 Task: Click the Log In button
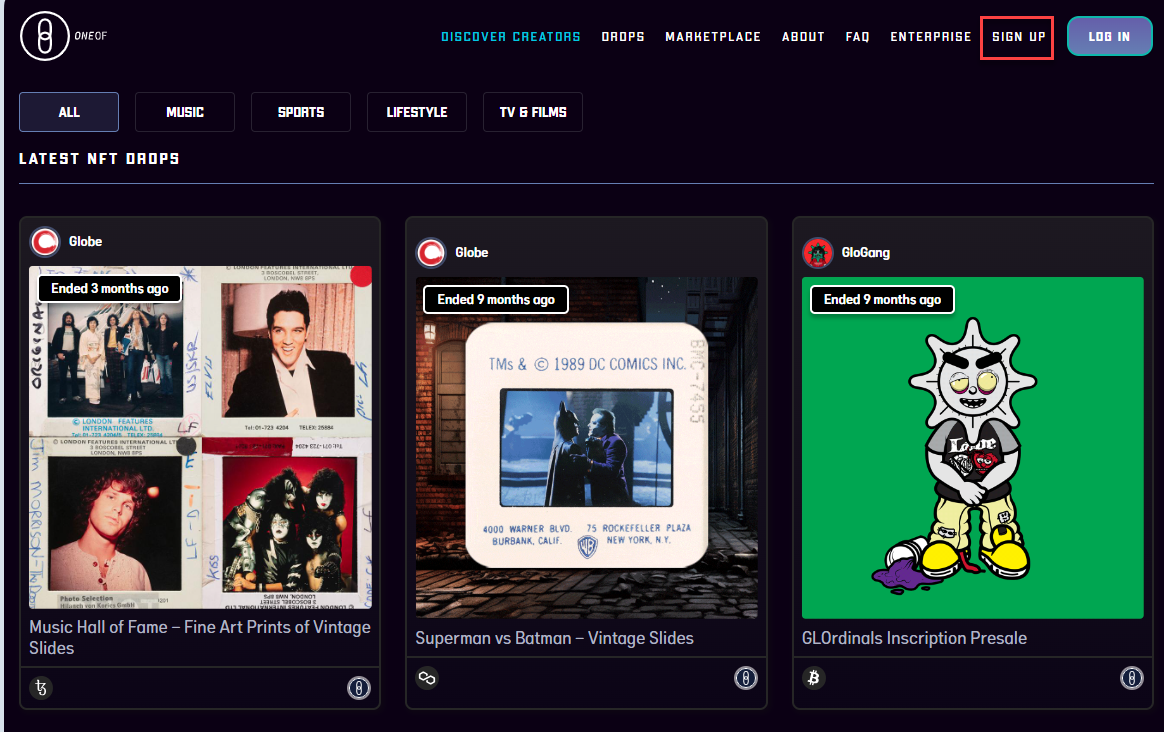[x=1109, y=36]
